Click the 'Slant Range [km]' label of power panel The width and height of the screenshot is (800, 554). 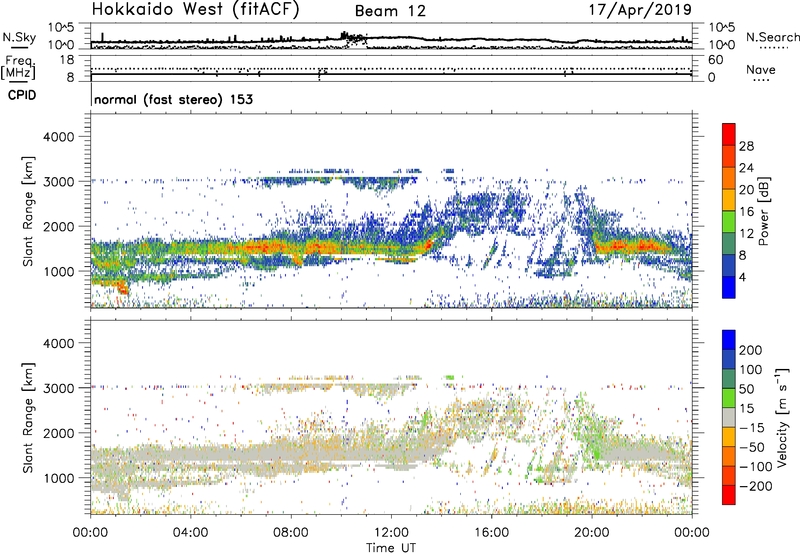pos(28,211)
